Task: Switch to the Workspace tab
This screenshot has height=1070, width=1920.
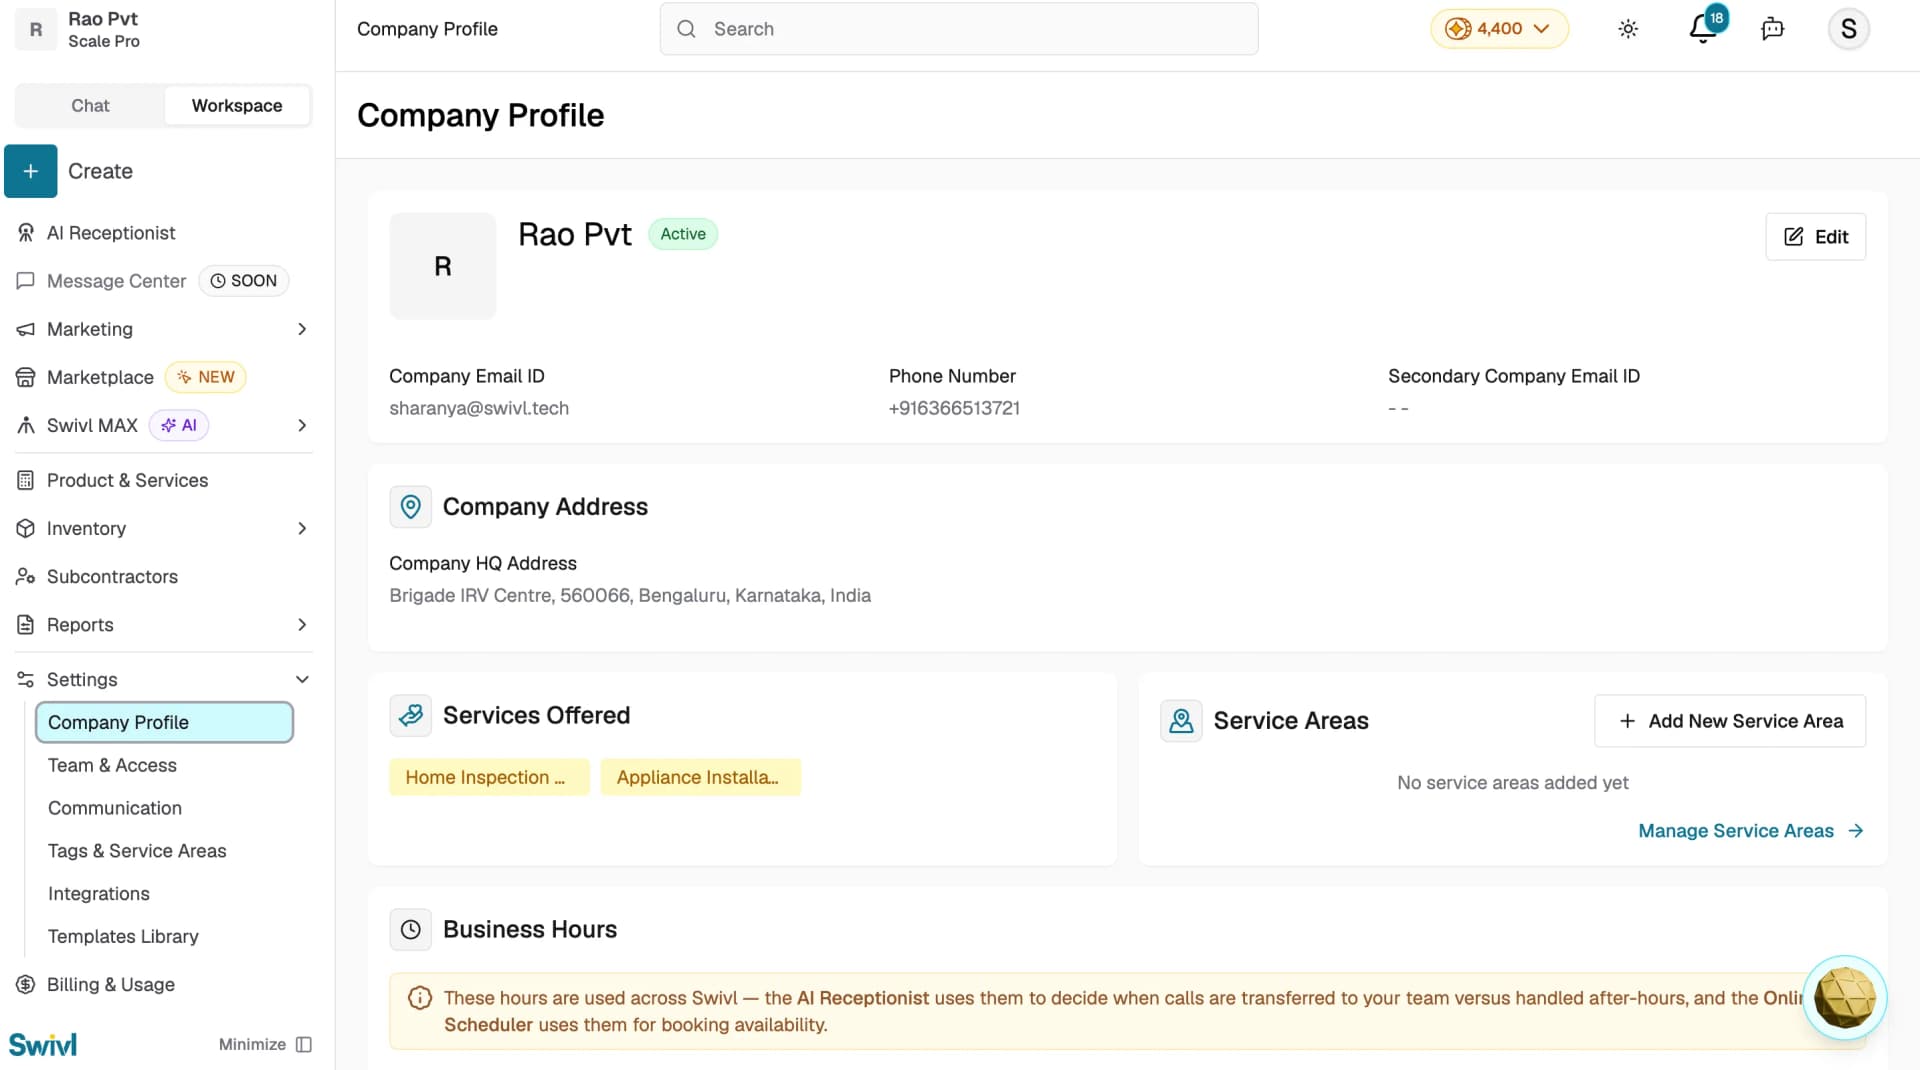Action: click(x=237, y=105)
